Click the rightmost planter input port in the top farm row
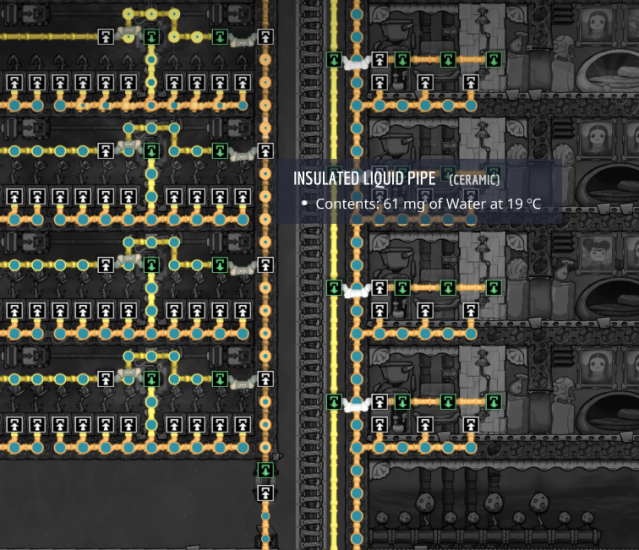The image size is (639, 550). (x=242, y=83)
